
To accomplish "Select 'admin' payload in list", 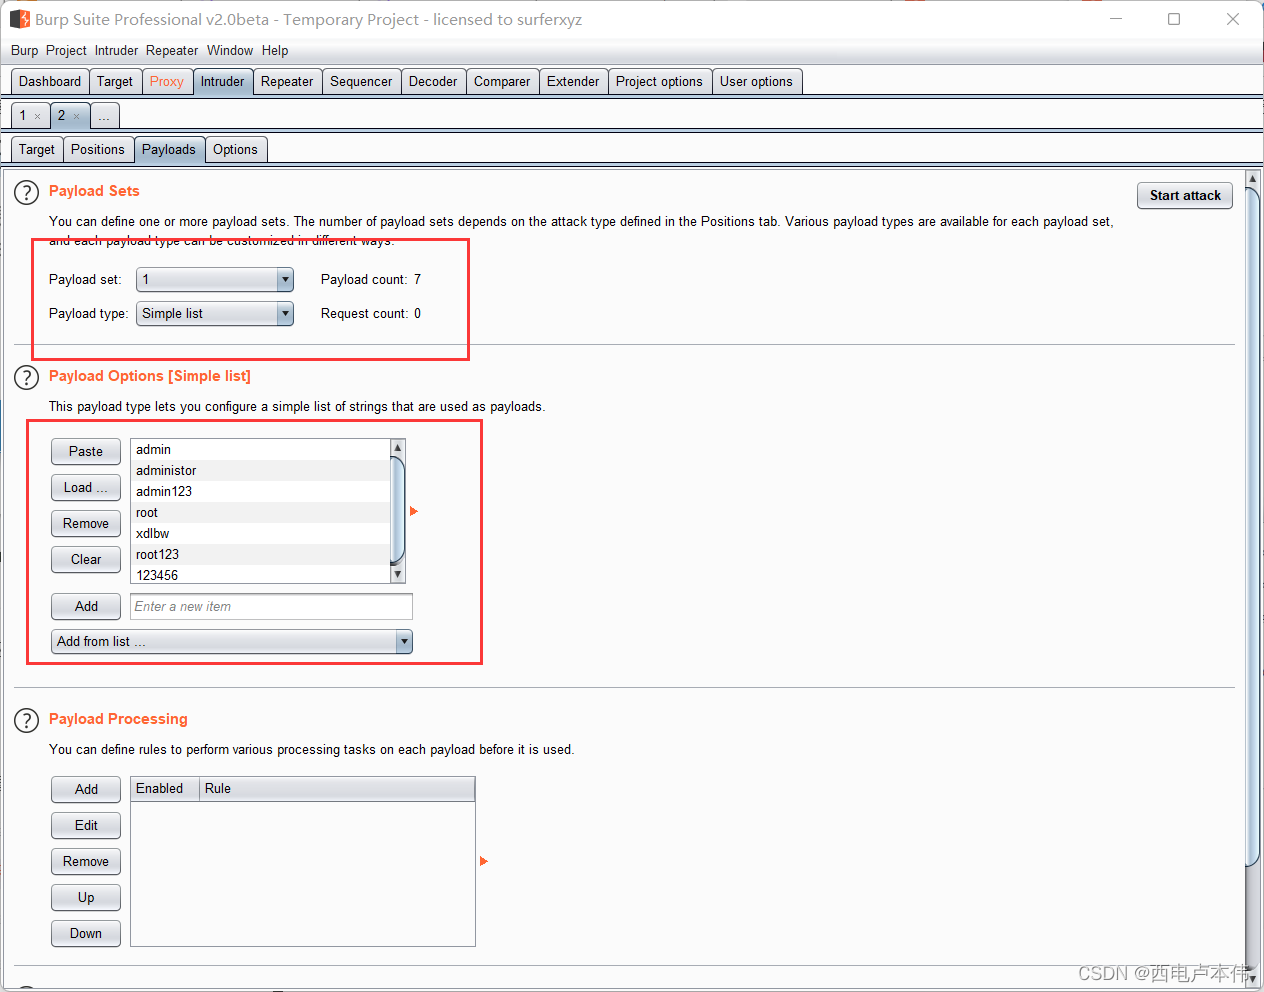I will pyautogui.click(x=260, y=450).
